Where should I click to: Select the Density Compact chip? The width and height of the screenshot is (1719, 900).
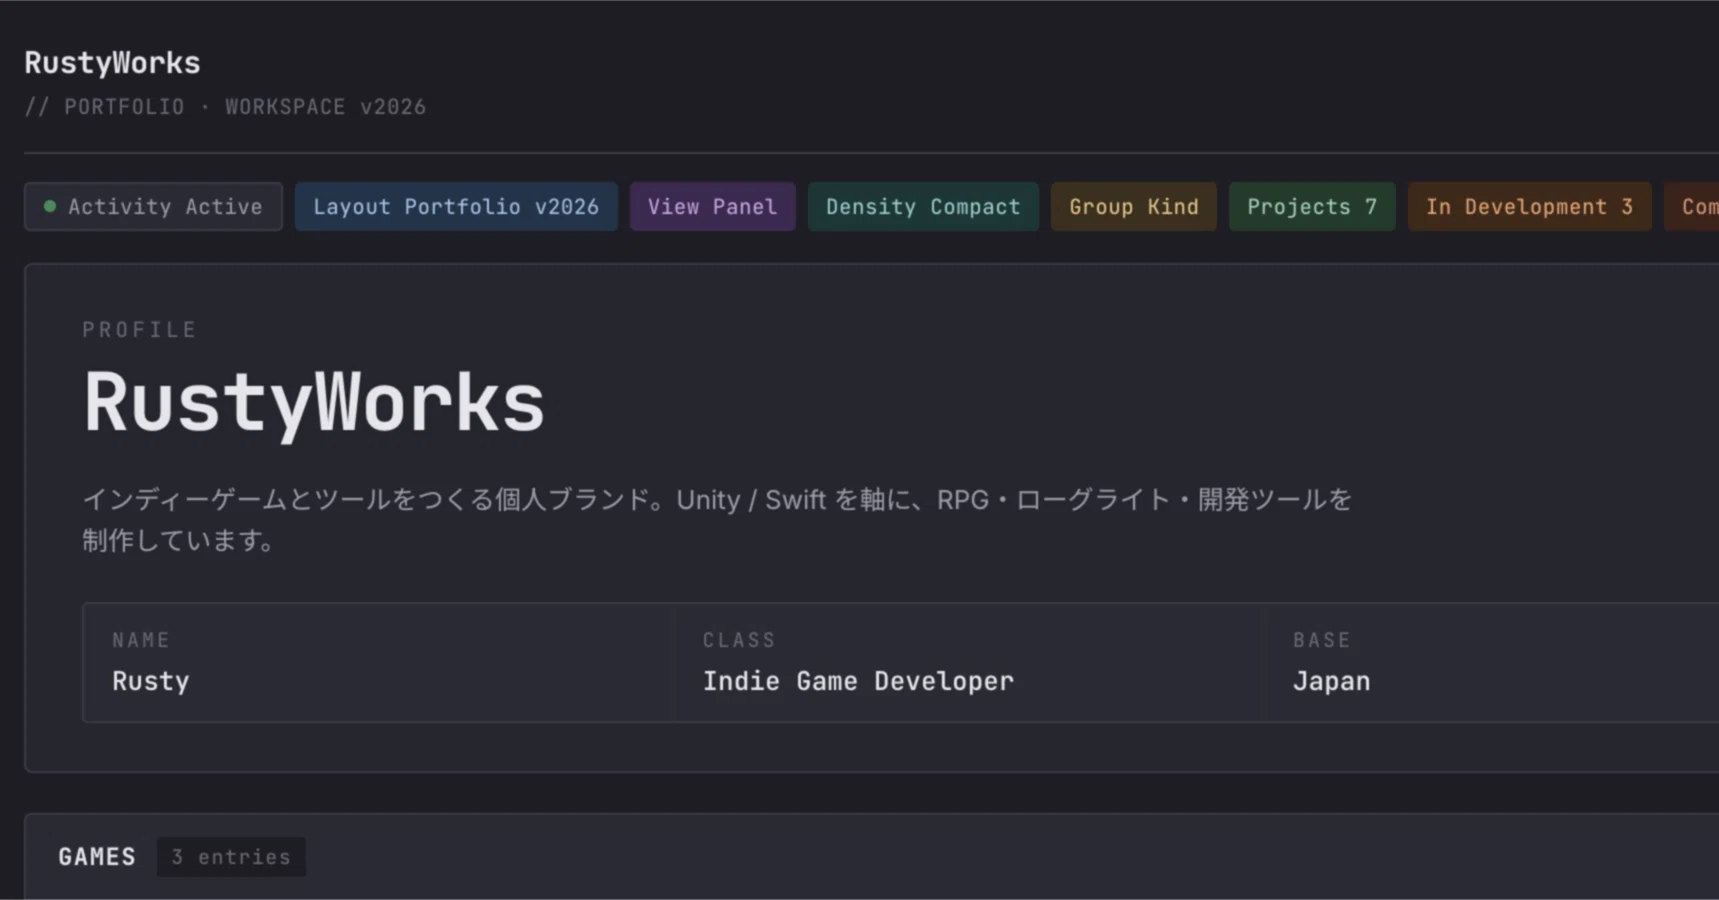click(x=923, y=207)
